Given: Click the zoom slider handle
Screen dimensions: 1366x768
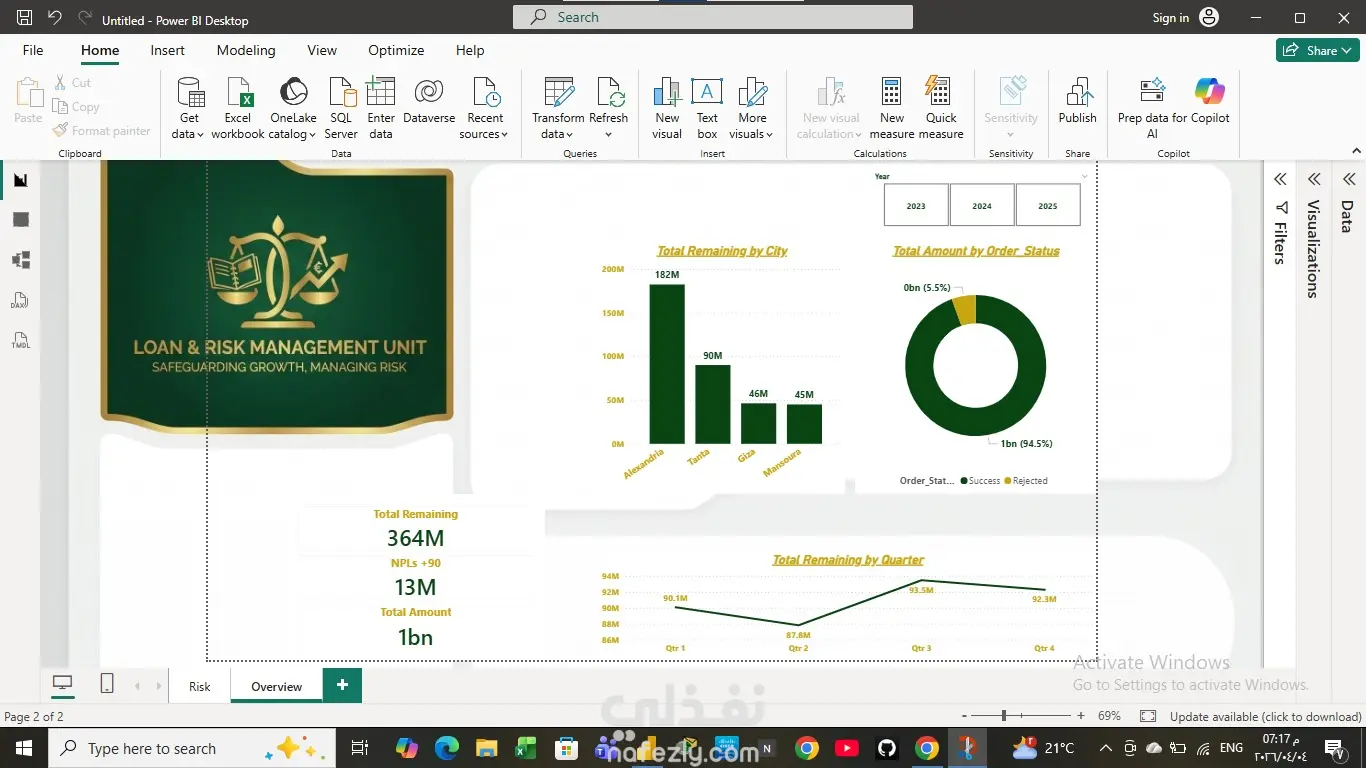Looking at the screenshot, I should click(1004, 716).
